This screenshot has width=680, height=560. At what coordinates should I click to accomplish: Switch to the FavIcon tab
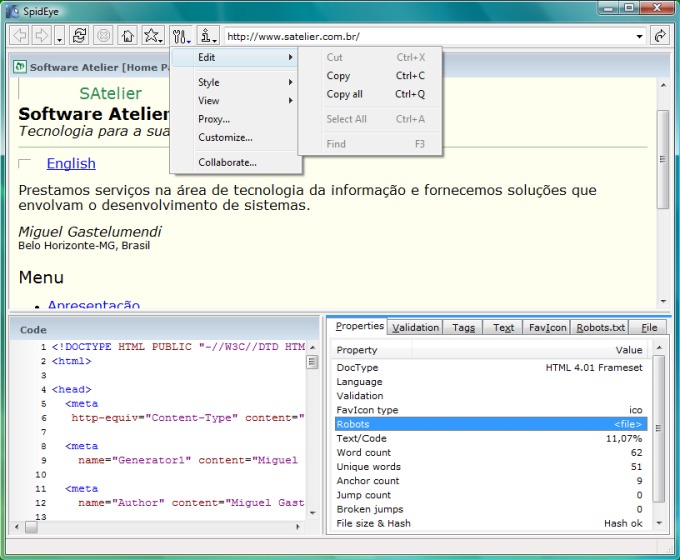point(547,327)
